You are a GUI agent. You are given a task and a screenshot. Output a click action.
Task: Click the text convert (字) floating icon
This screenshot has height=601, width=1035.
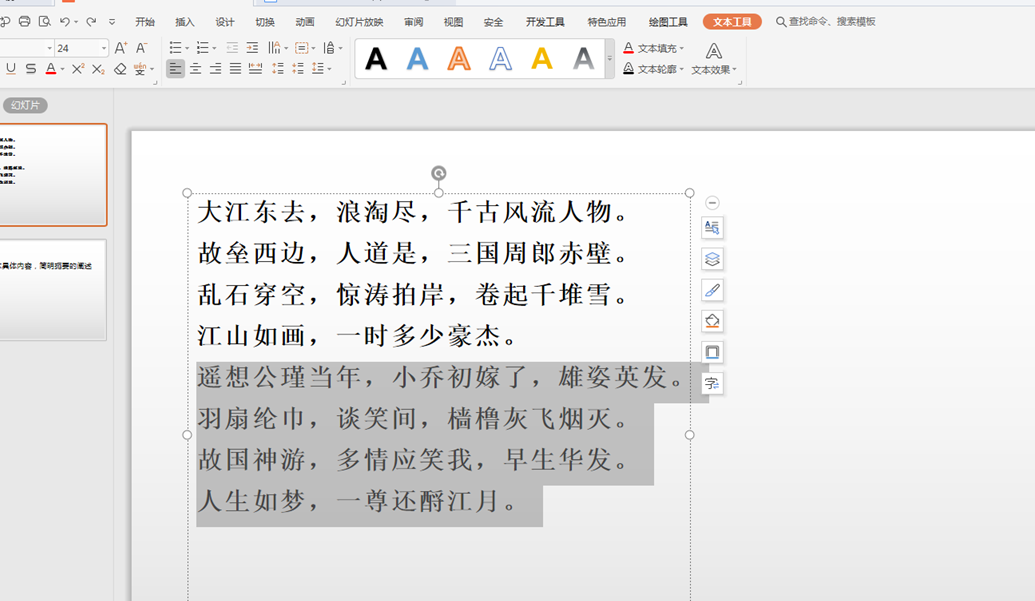pos(712,383)
